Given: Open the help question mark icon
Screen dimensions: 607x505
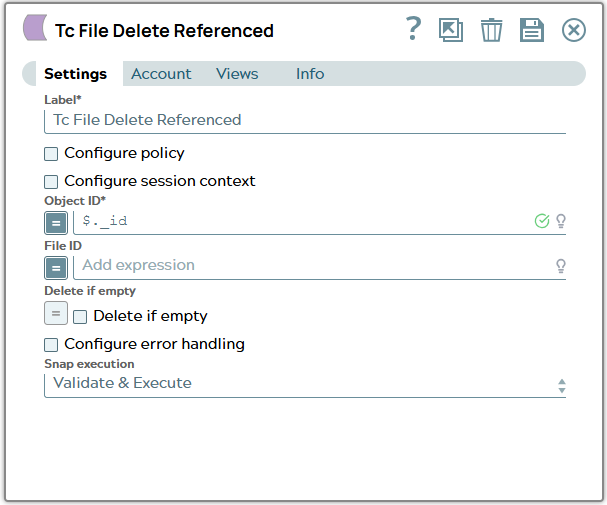Looking at the screenshot, I should click(x=413, y=29).
